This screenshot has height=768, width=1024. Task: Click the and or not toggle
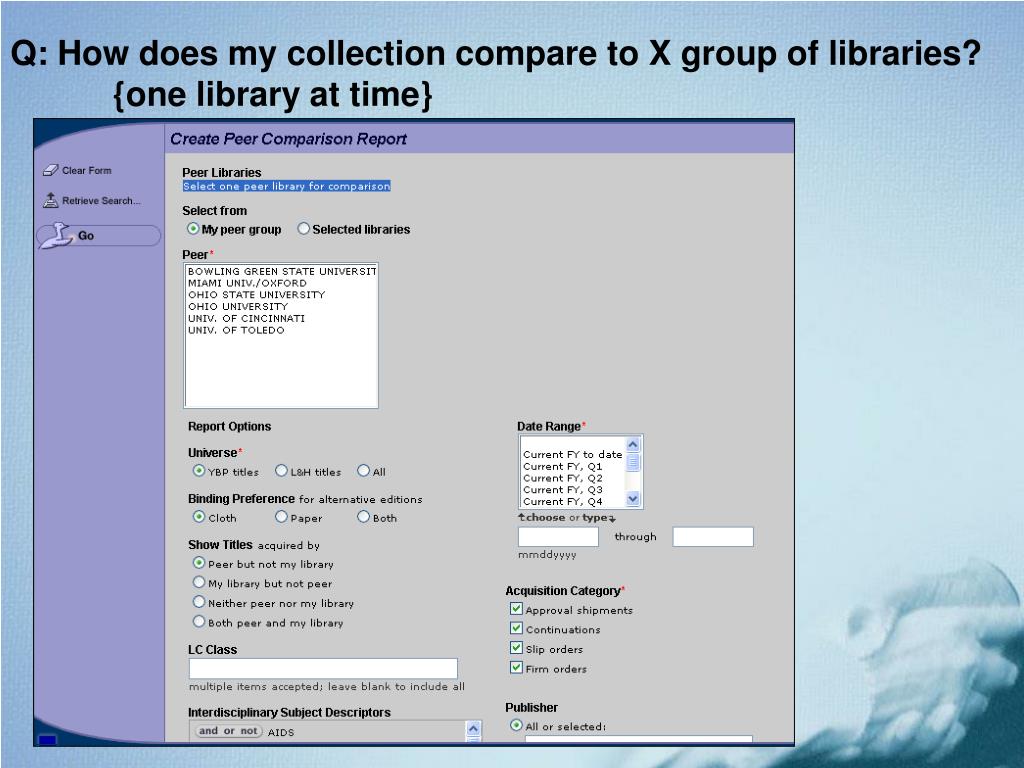coord(228,731)
